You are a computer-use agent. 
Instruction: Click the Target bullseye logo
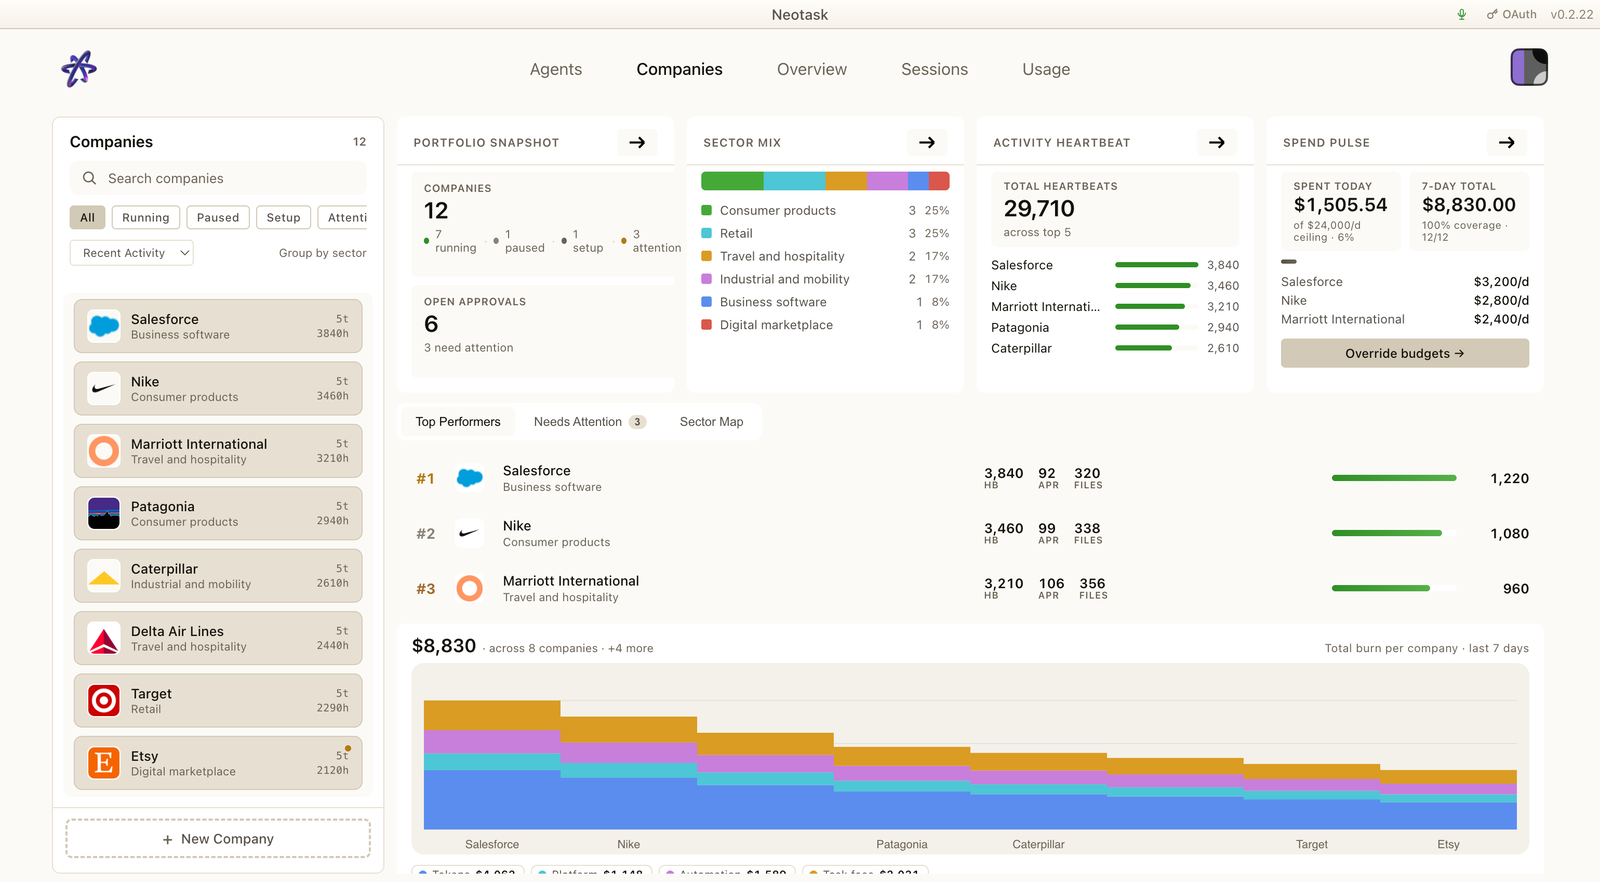[x=104, y=700]
